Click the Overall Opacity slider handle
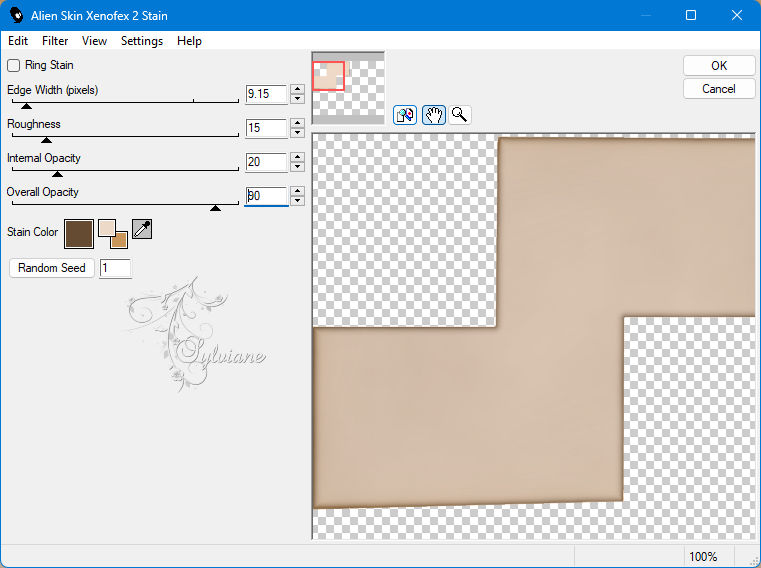The height and width of the screenshot is (568, 761). point(215,208)
